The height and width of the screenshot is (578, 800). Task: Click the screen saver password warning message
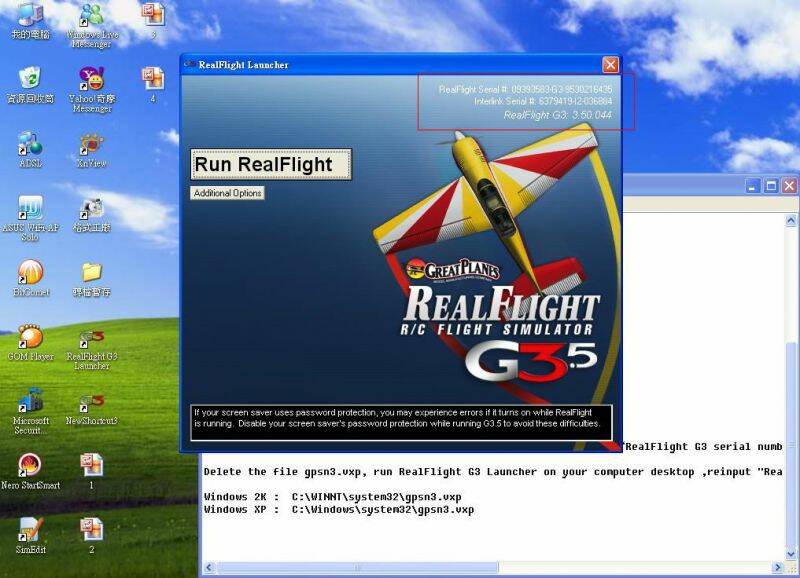click(x=401, y=422)
